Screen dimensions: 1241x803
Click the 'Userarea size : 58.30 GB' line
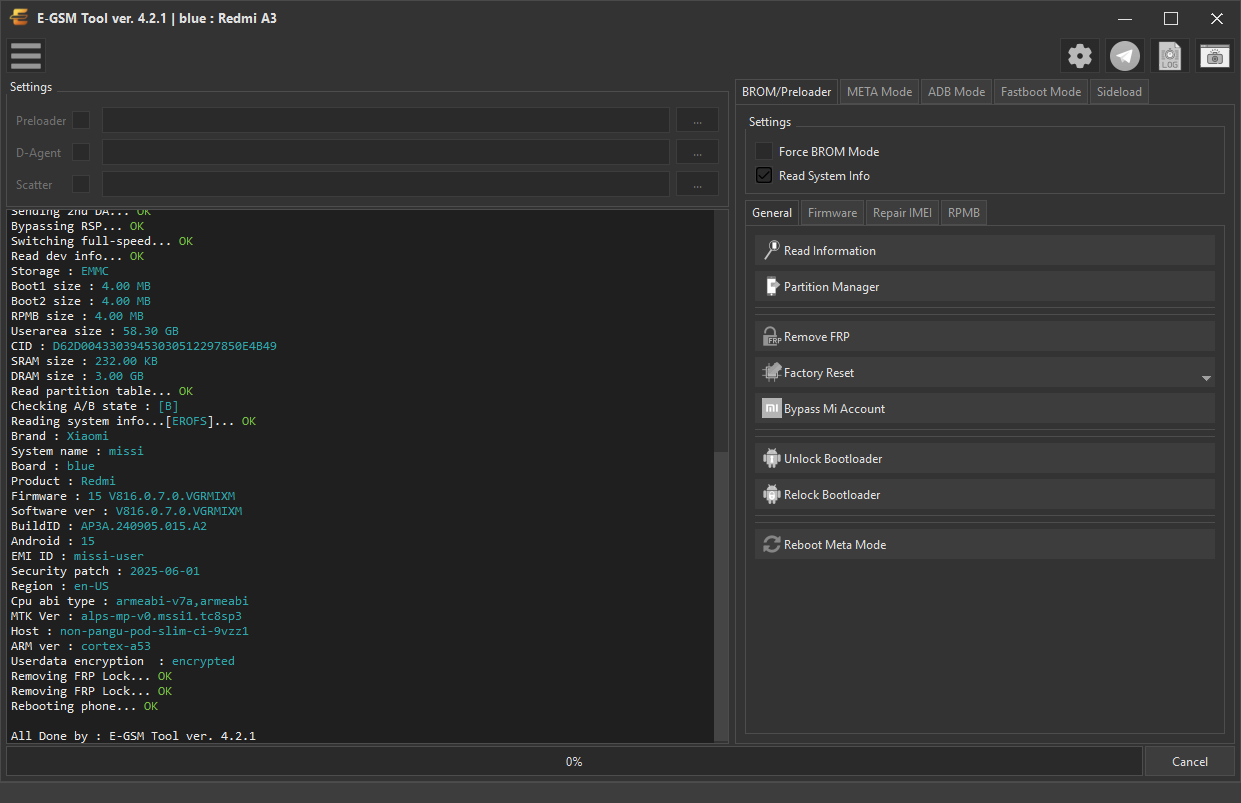tap(95, 331)
